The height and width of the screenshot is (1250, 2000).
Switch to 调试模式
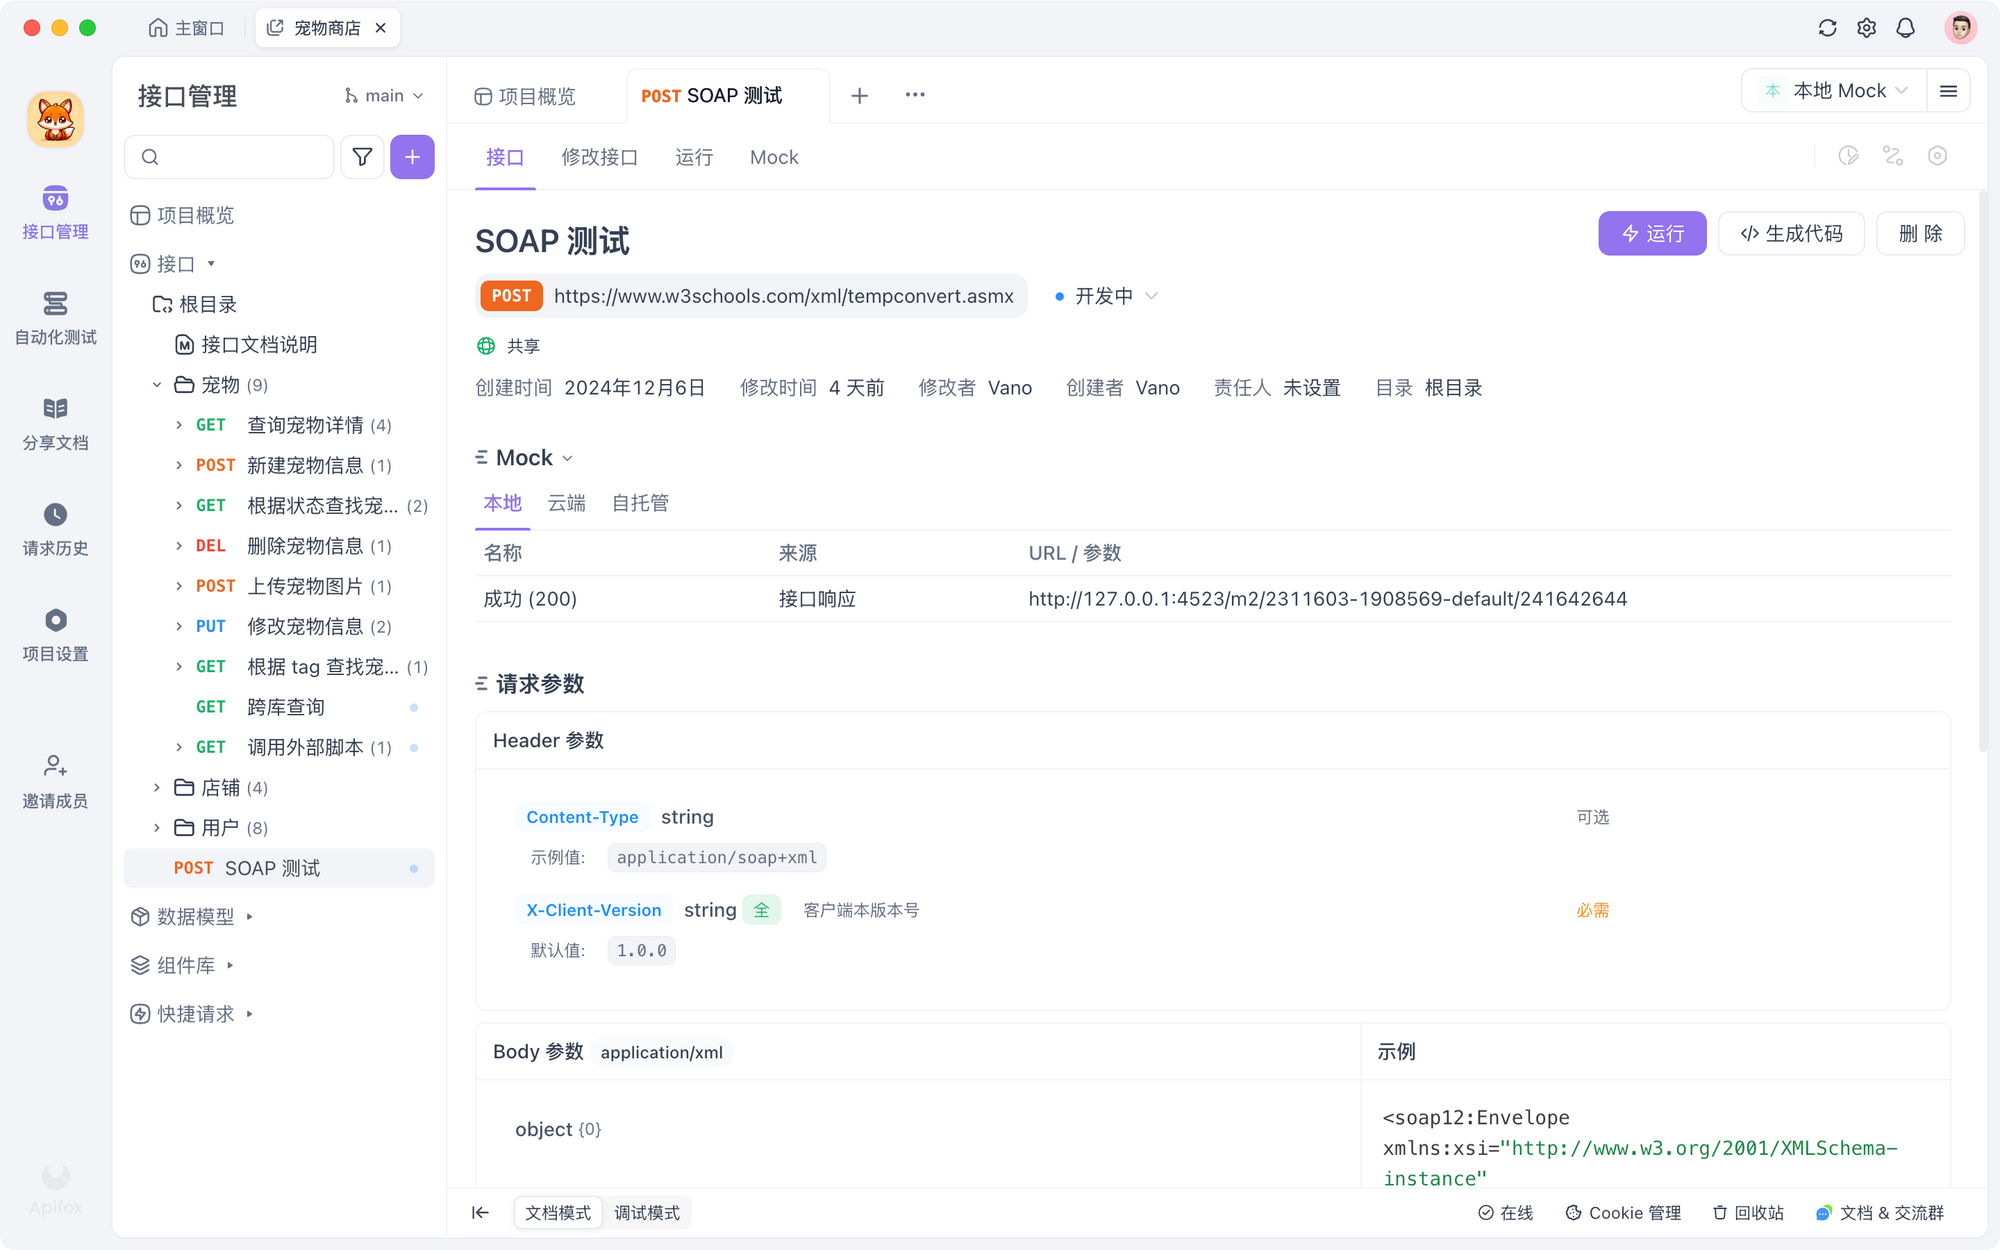coord(647,1213)
